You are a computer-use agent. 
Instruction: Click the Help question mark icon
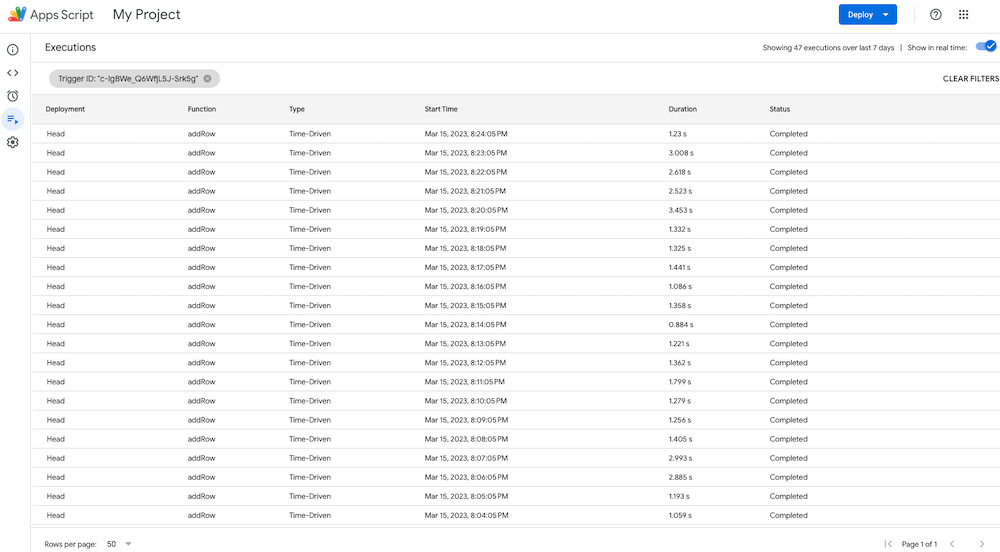(936, 15)
